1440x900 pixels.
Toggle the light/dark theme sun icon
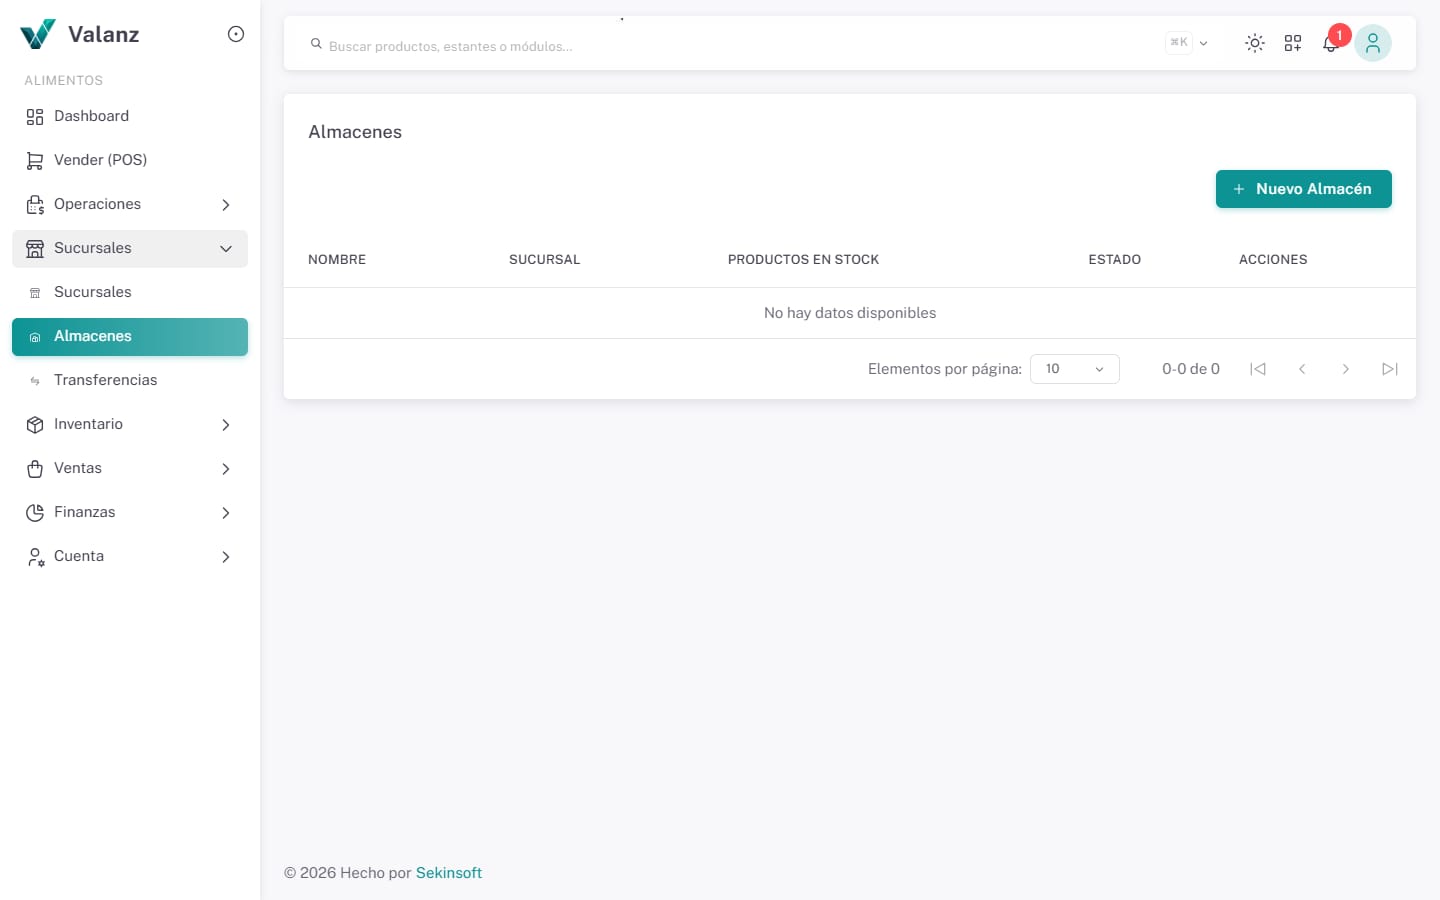pyautogui.click(x=1255, y=43)
